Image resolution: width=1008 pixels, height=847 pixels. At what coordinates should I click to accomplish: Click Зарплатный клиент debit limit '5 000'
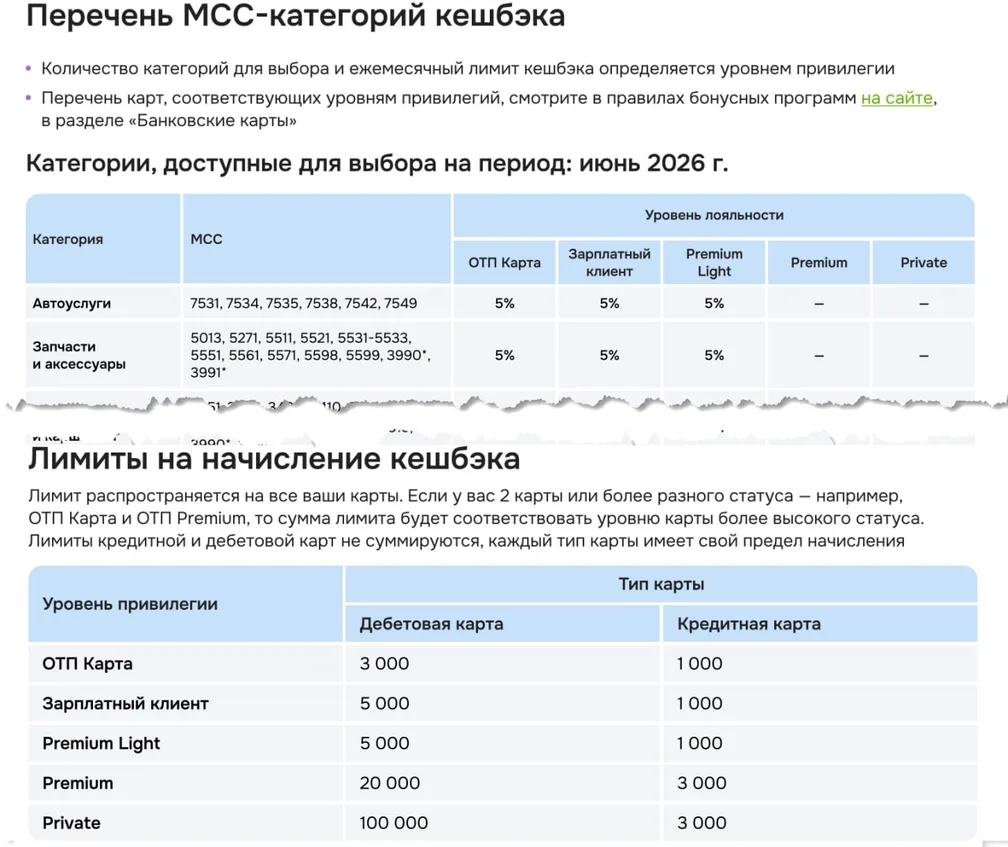point(384,704)
